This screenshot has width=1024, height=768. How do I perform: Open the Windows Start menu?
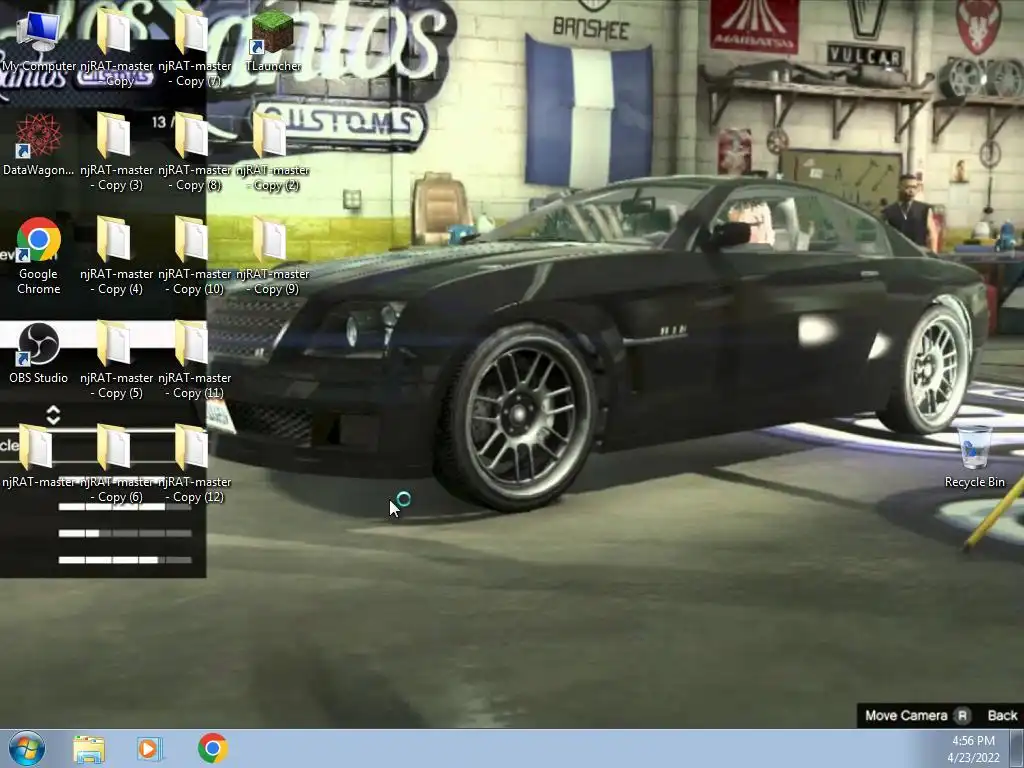[26, 748]
